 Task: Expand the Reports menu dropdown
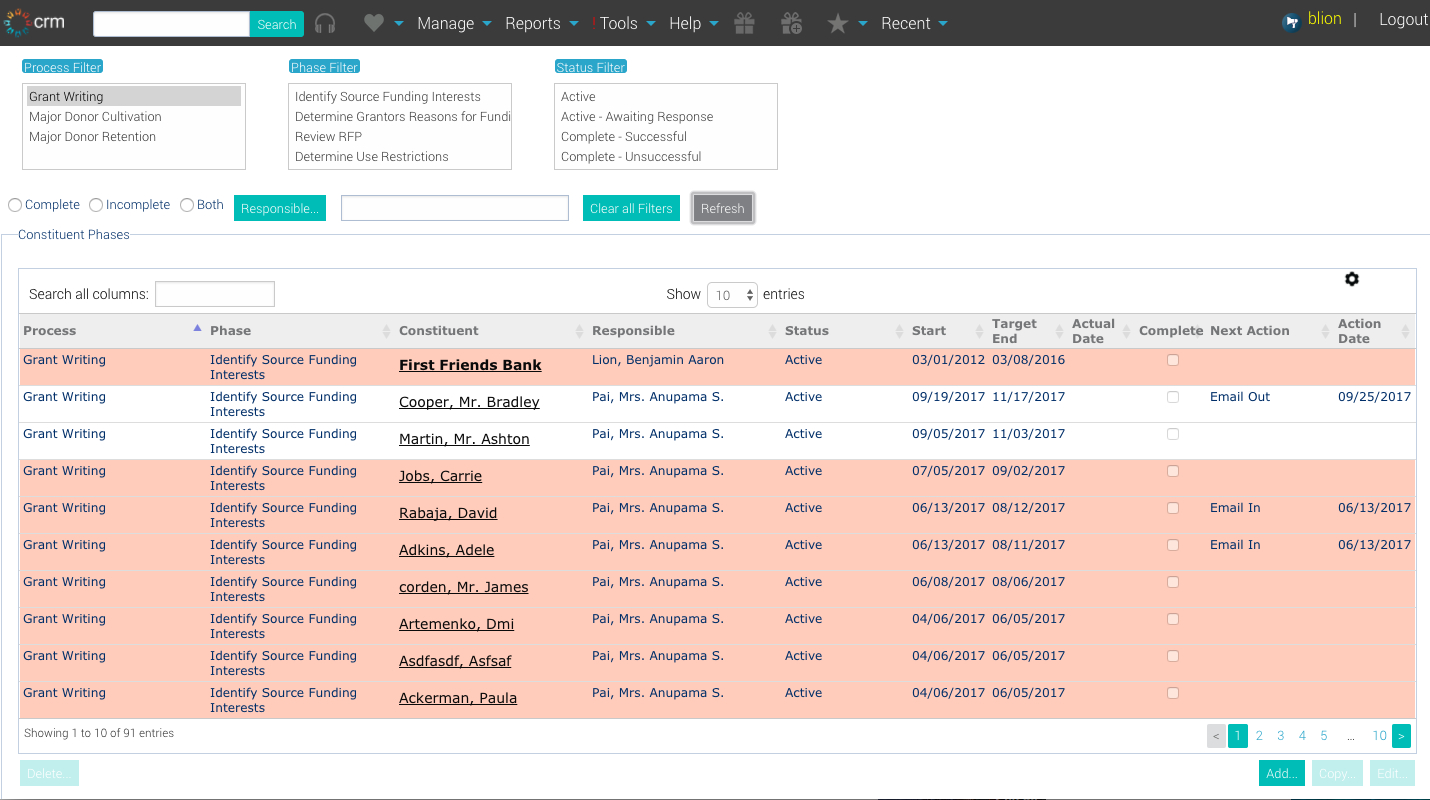coord(541,23)
